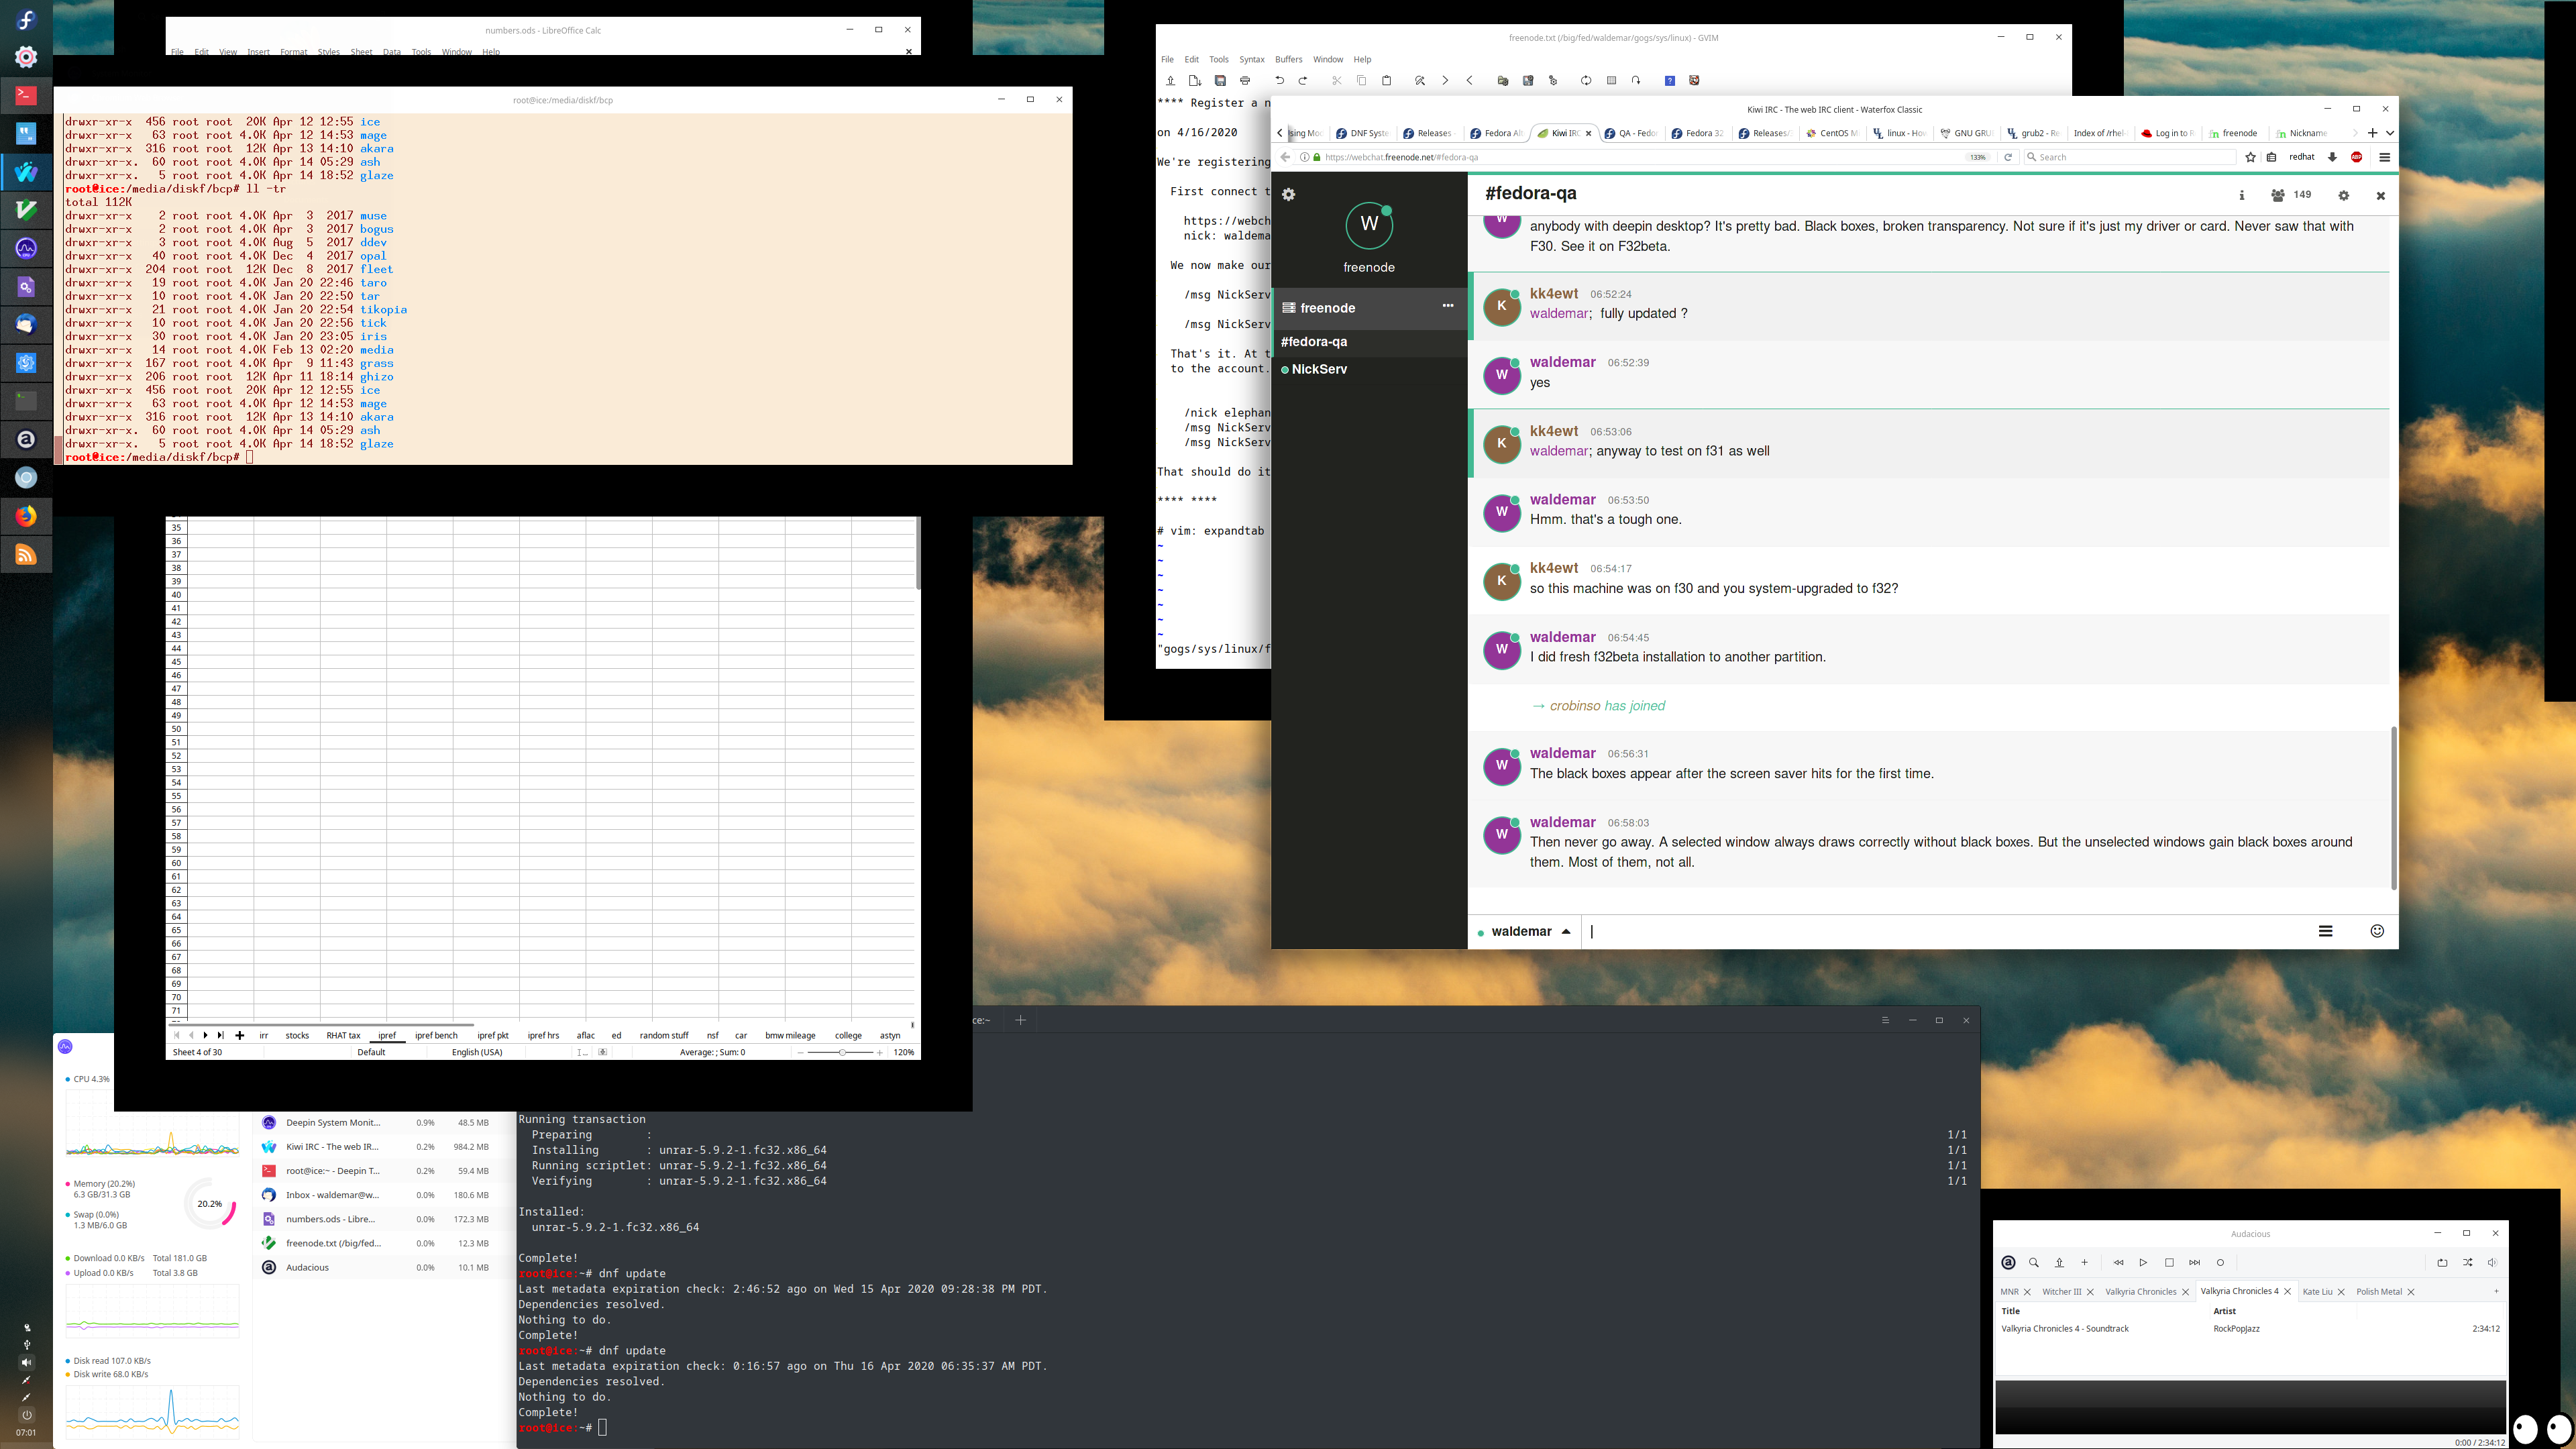
Task: Click GVIM paste icon
Action: point(1386,80)
